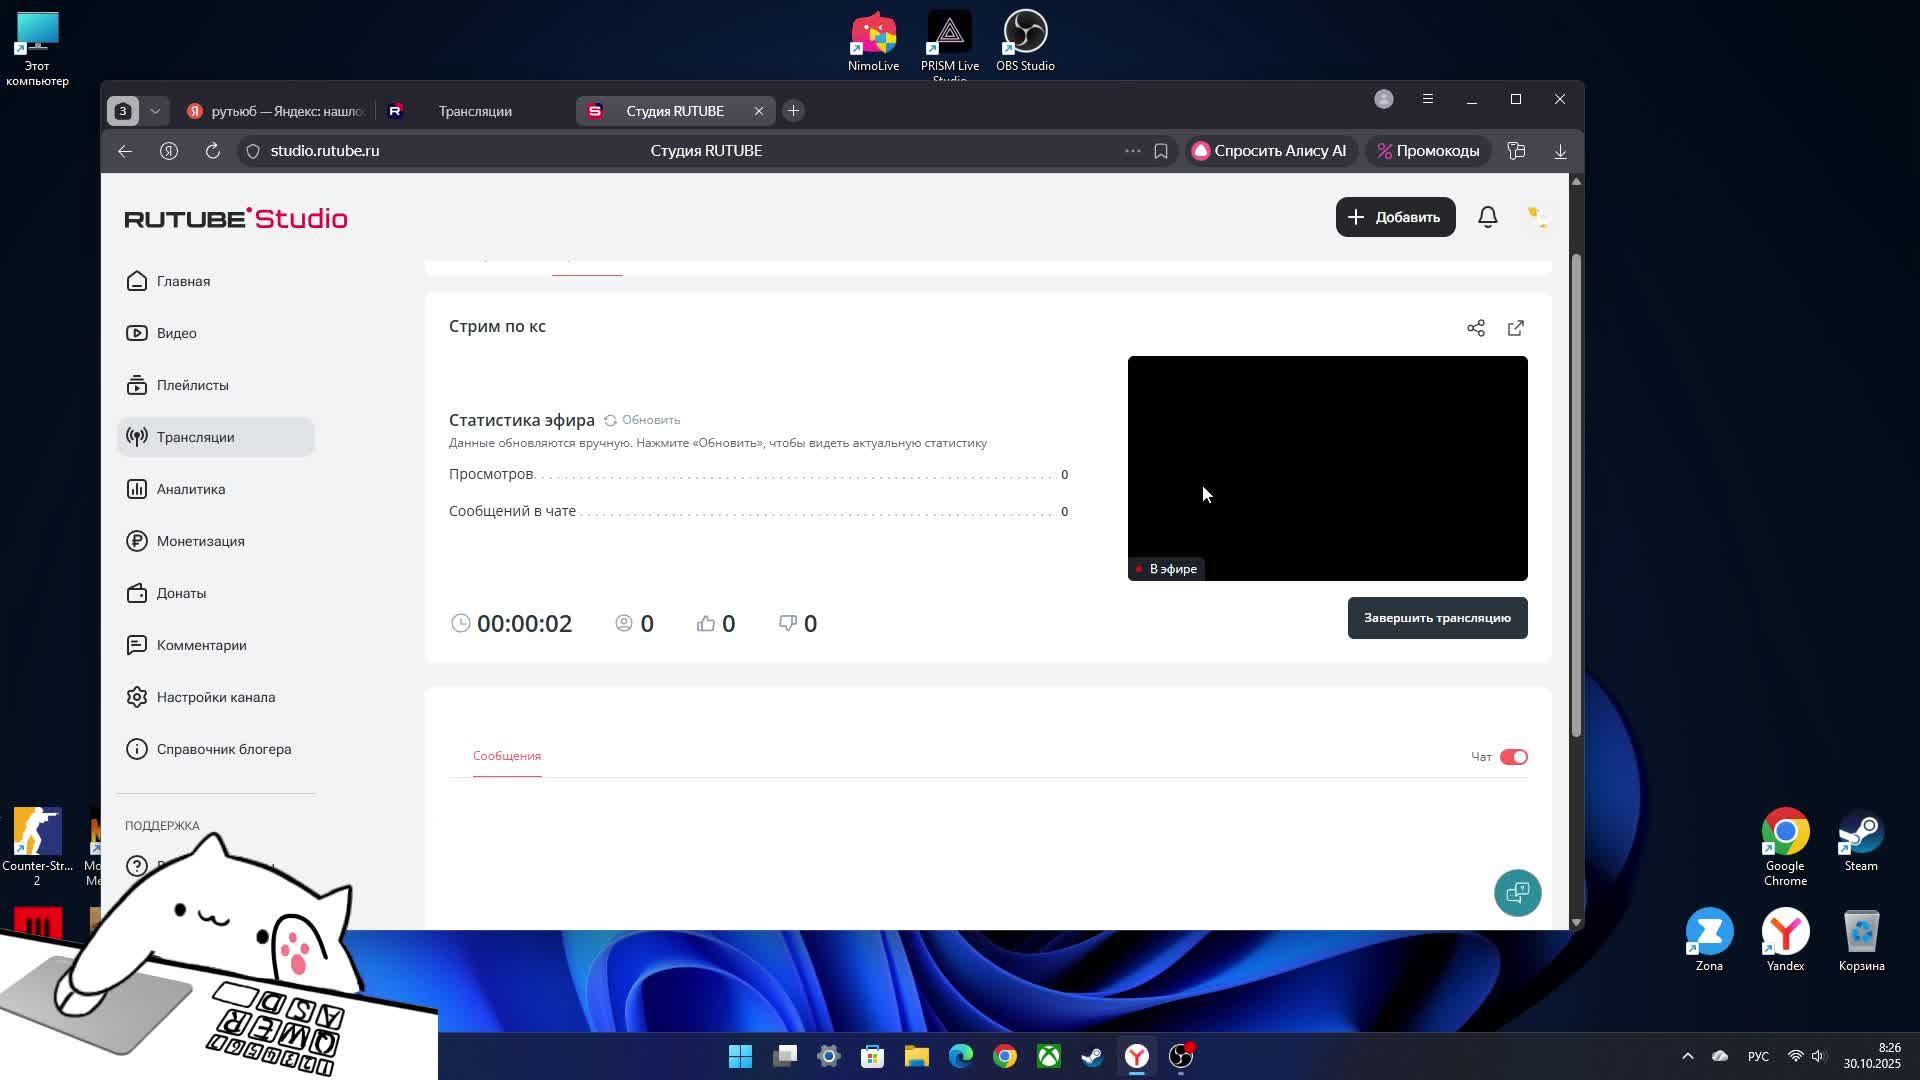Expand the tab group dropdown arrow
Screen dimensions: 1920x1080
pos(155,111)
